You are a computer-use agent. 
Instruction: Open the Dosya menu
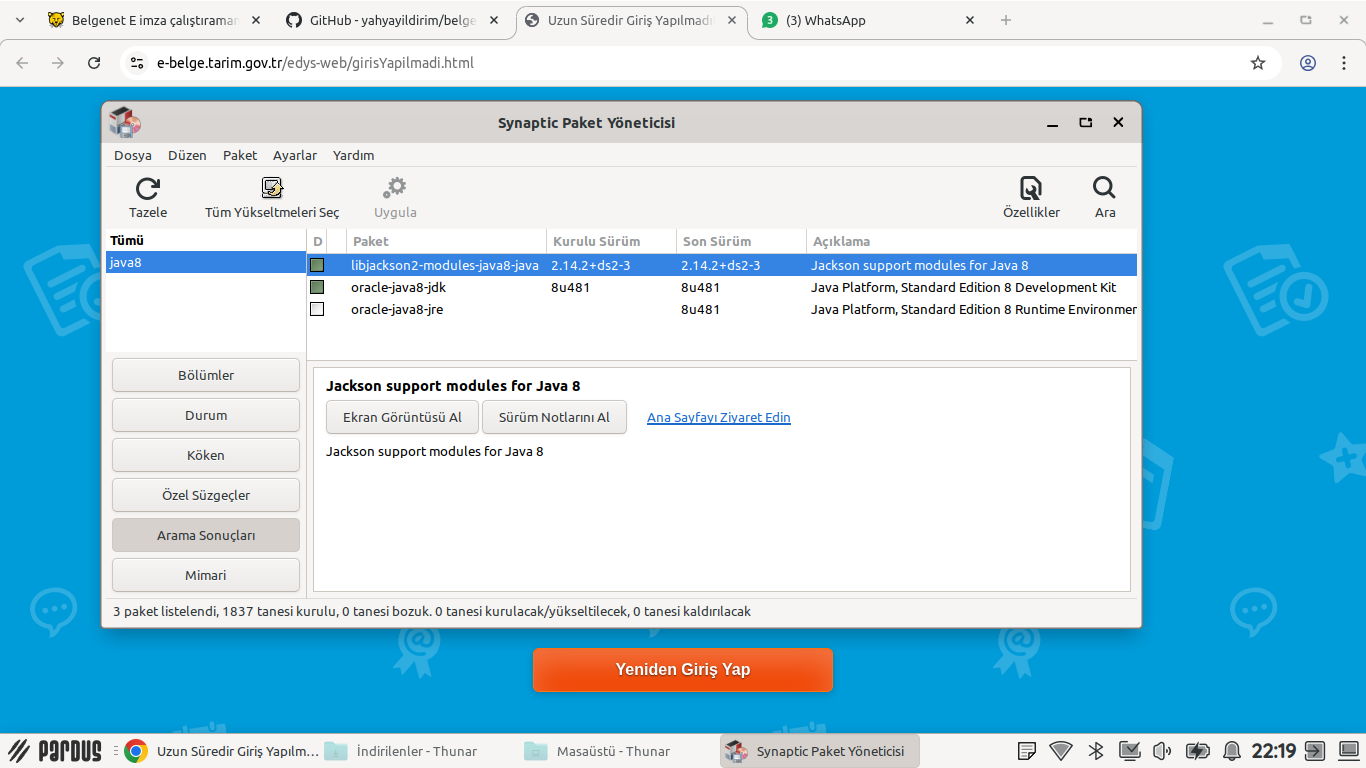click(x=133, y=156)
